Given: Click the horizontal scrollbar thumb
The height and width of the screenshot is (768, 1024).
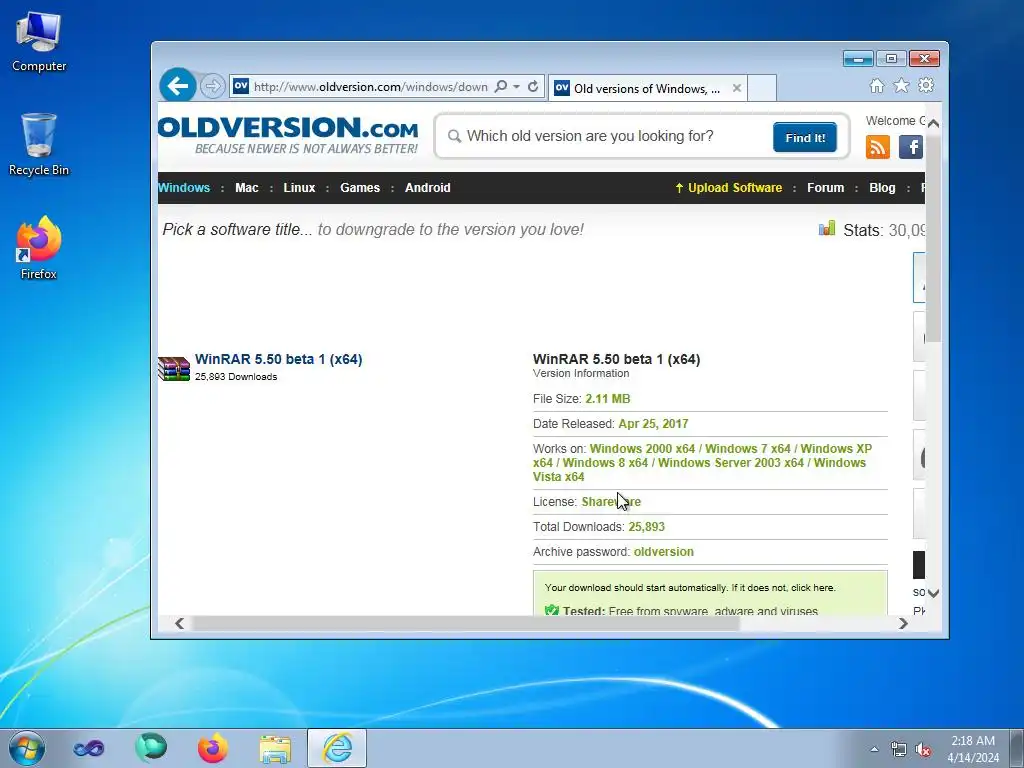Looking at the screenshot, I should (x=465, y=624).
